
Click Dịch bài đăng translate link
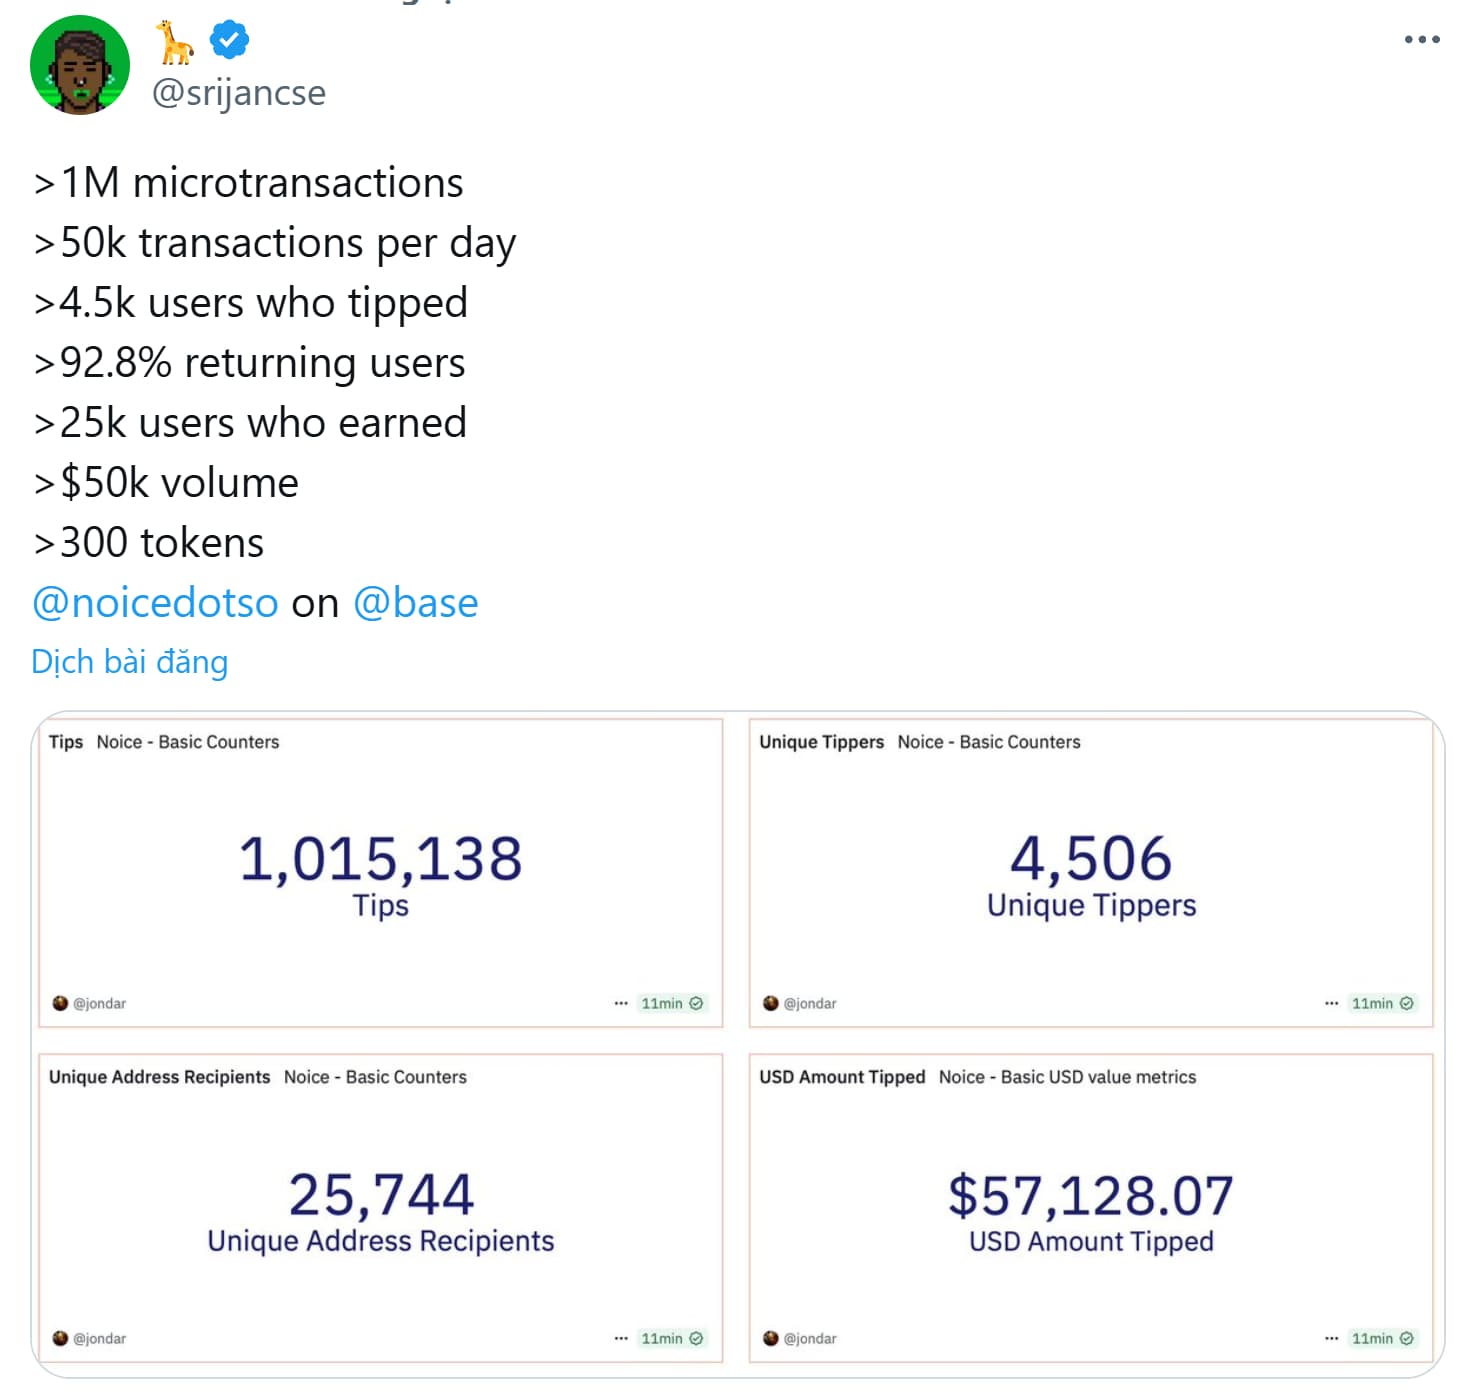click(130, 662)
